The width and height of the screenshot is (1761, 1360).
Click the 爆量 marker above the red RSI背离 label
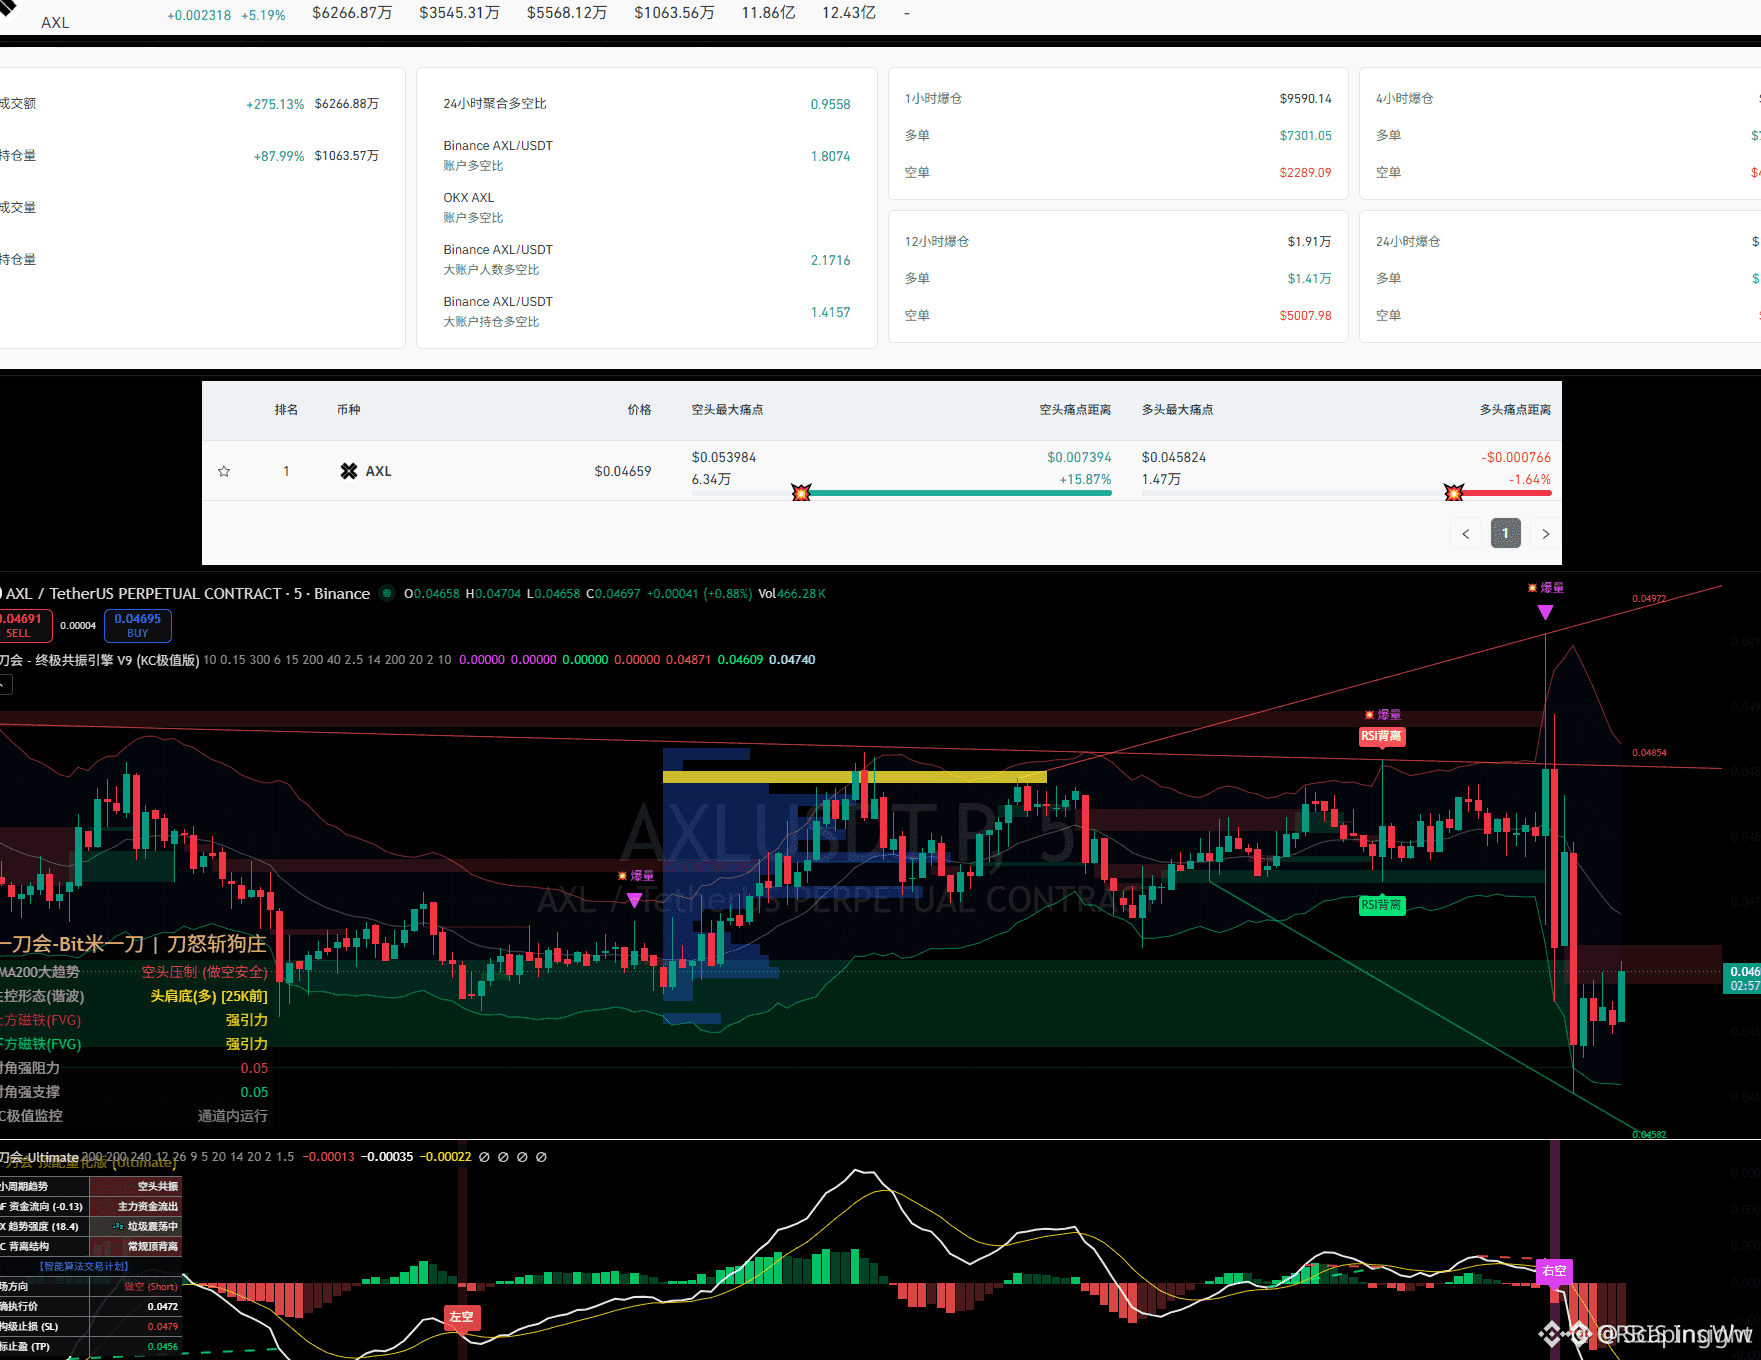[x=1383, y=715]
